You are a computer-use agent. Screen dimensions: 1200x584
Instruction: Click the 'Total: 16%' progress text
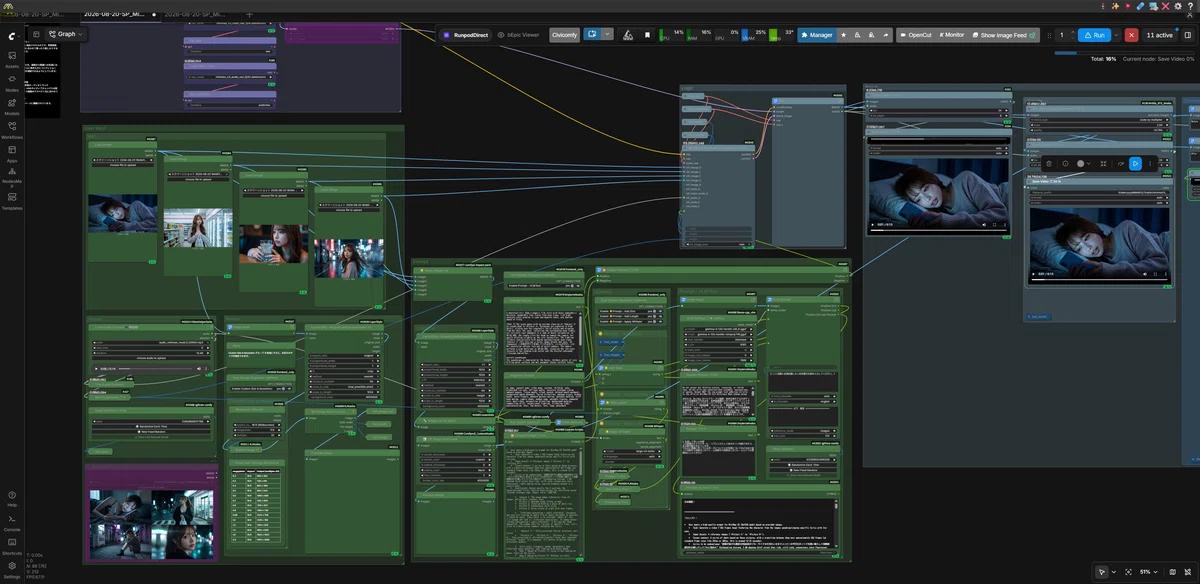point(1104,59)
